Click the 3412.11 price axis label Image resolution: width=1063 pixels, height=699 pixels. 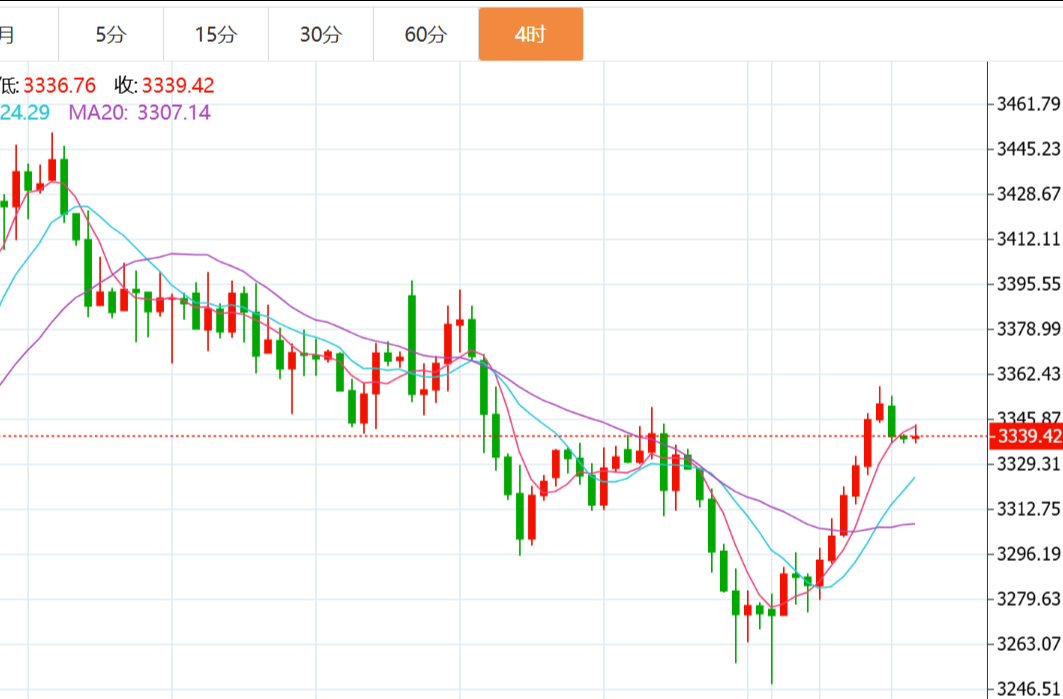click(x=1028, y=239)
